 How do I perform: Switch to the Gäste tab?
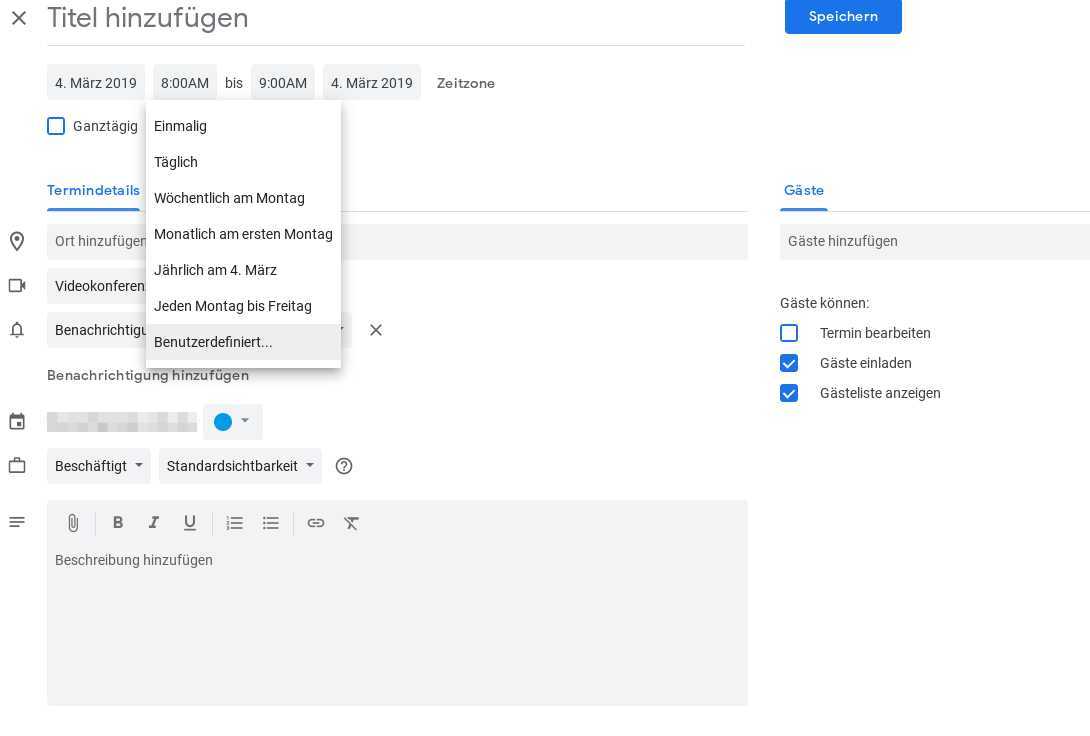804,190
